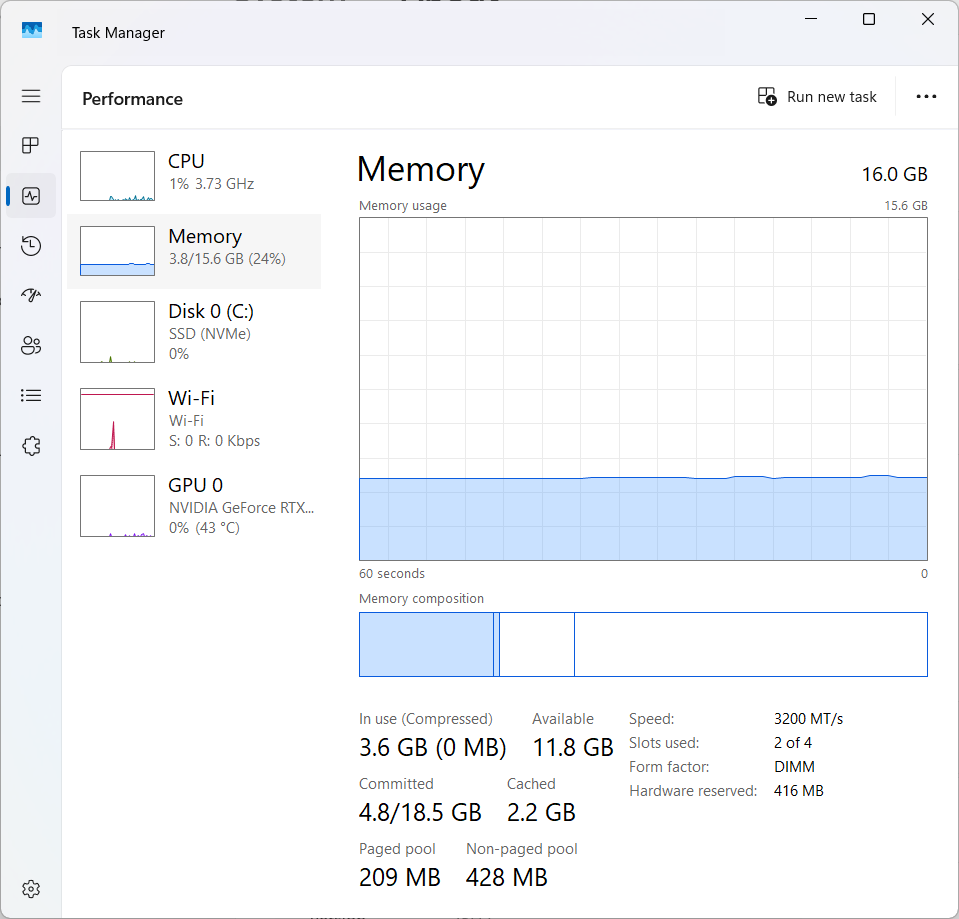Open the hamburger navigation menu

(31, 96)
